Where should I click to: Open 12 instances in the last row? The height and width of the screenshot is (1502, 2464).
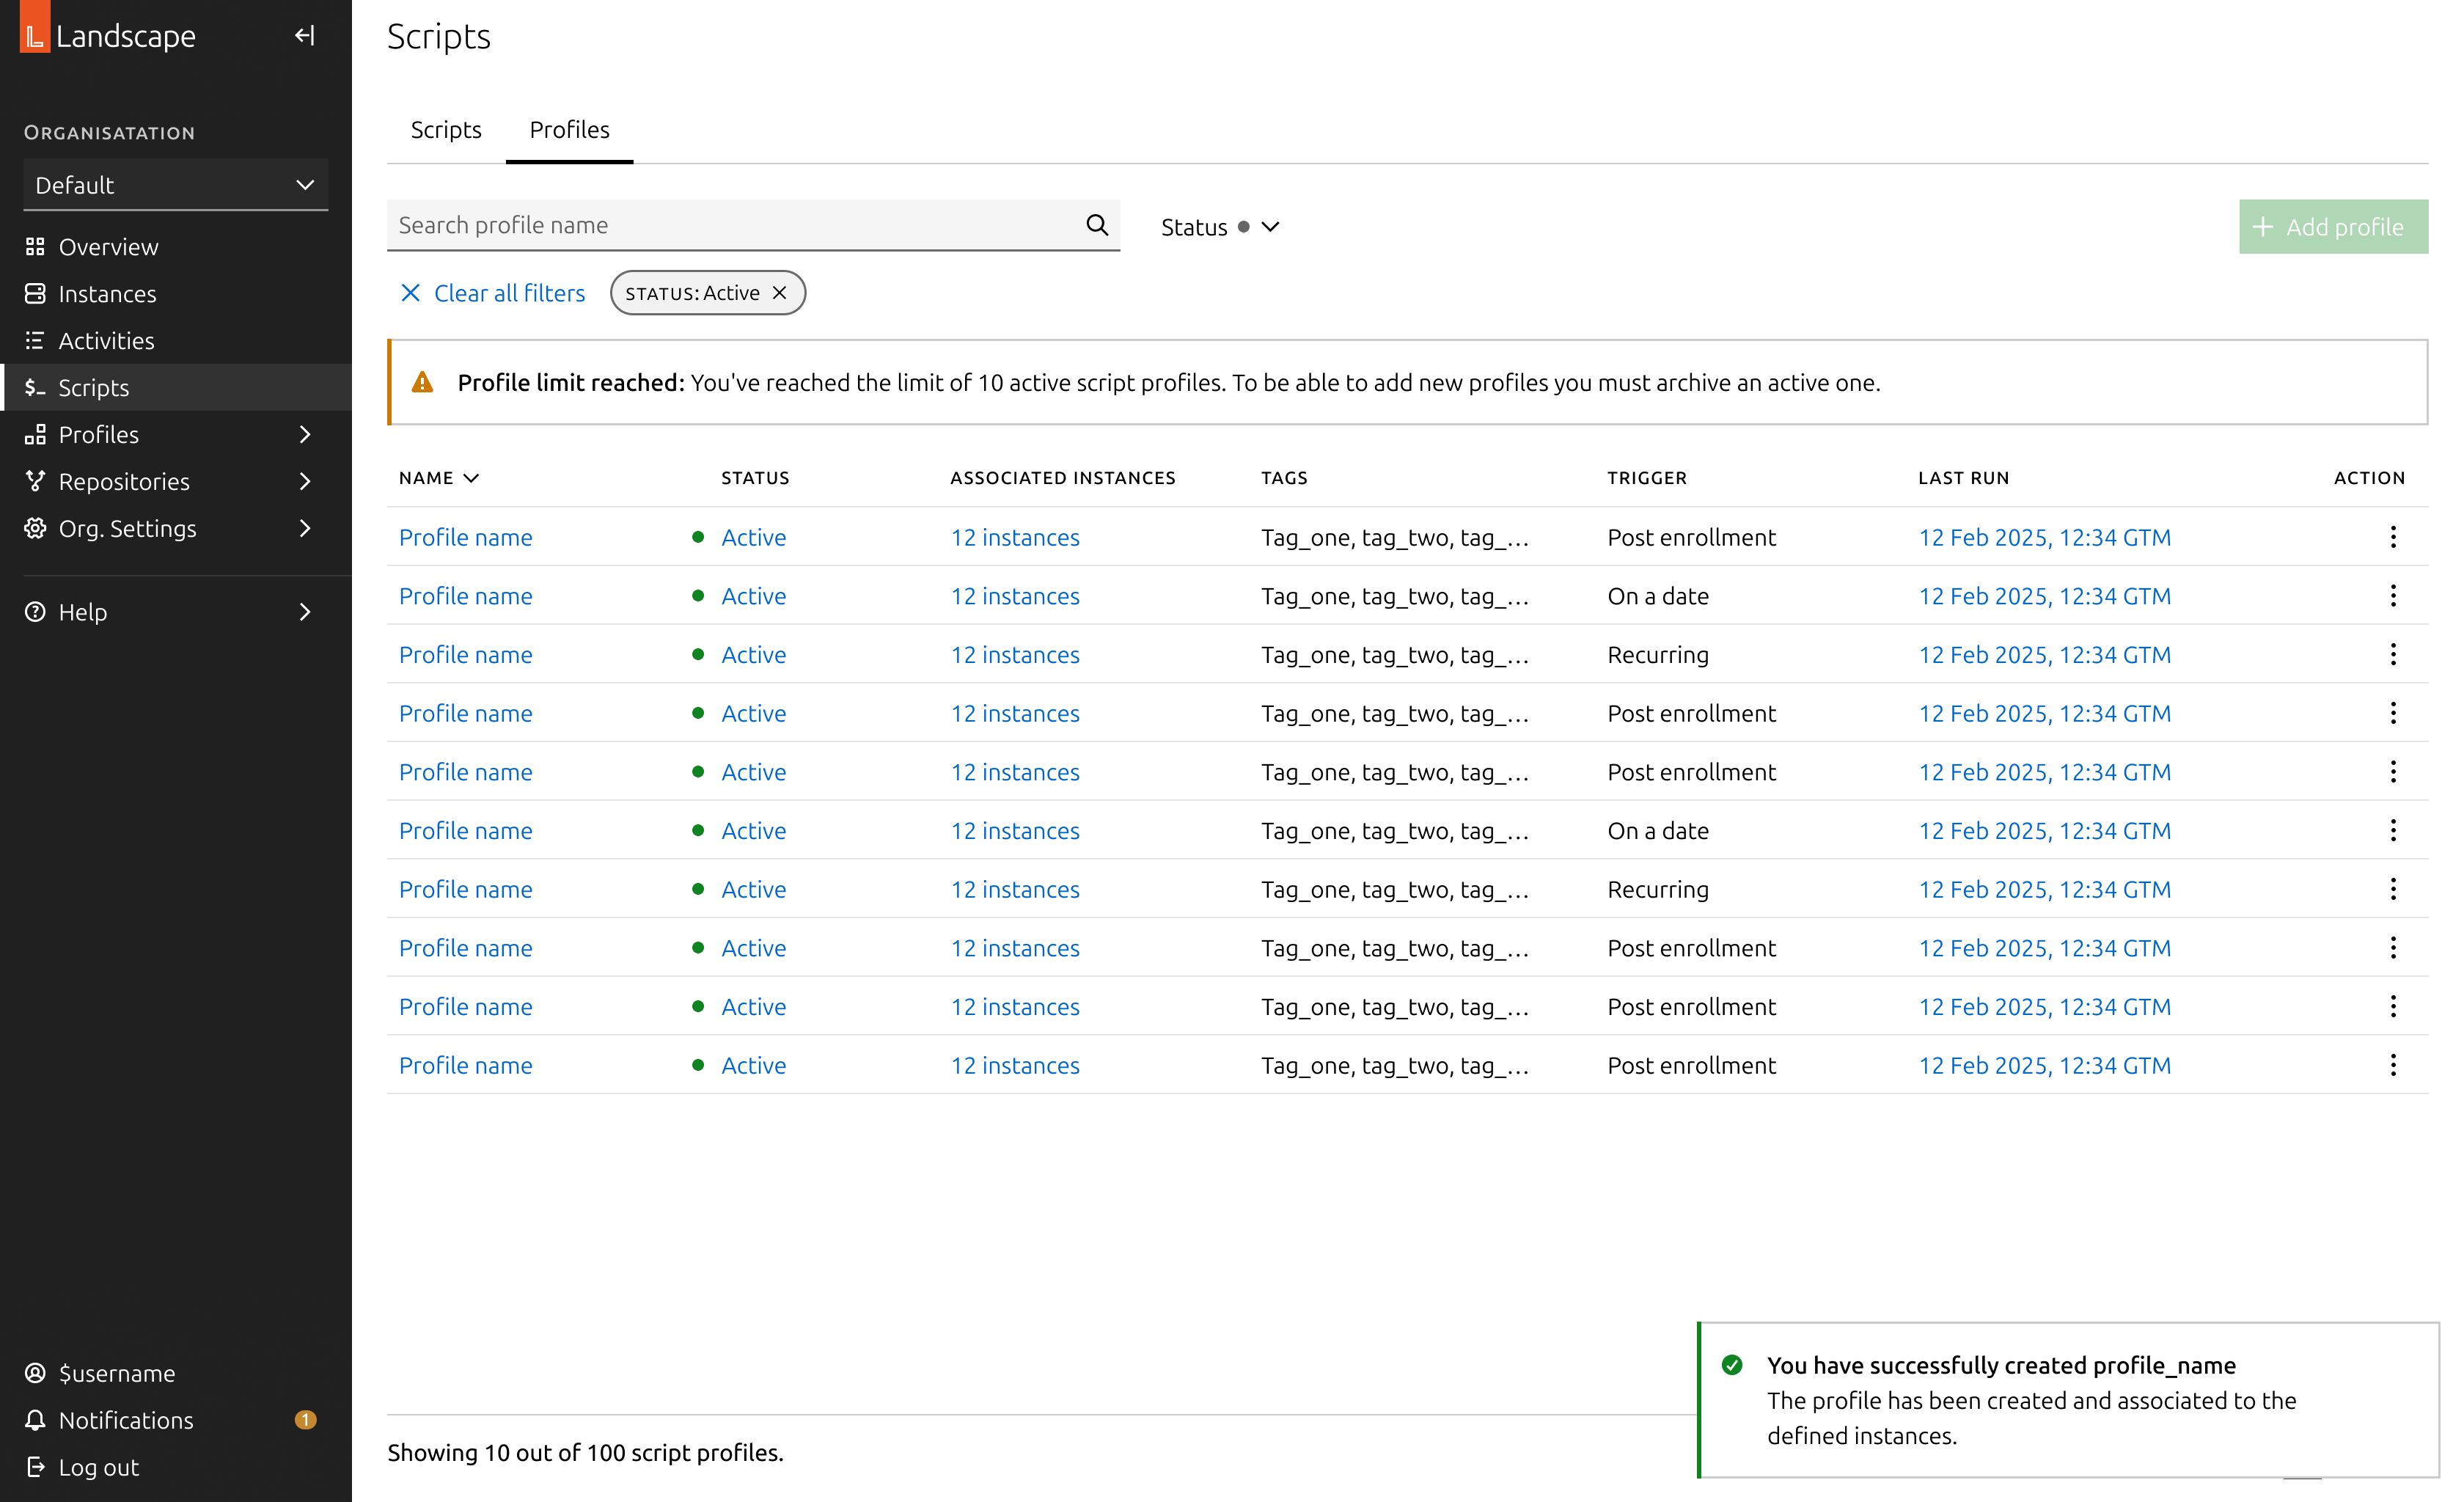pyautogui.click(x=1015, y=1065)
